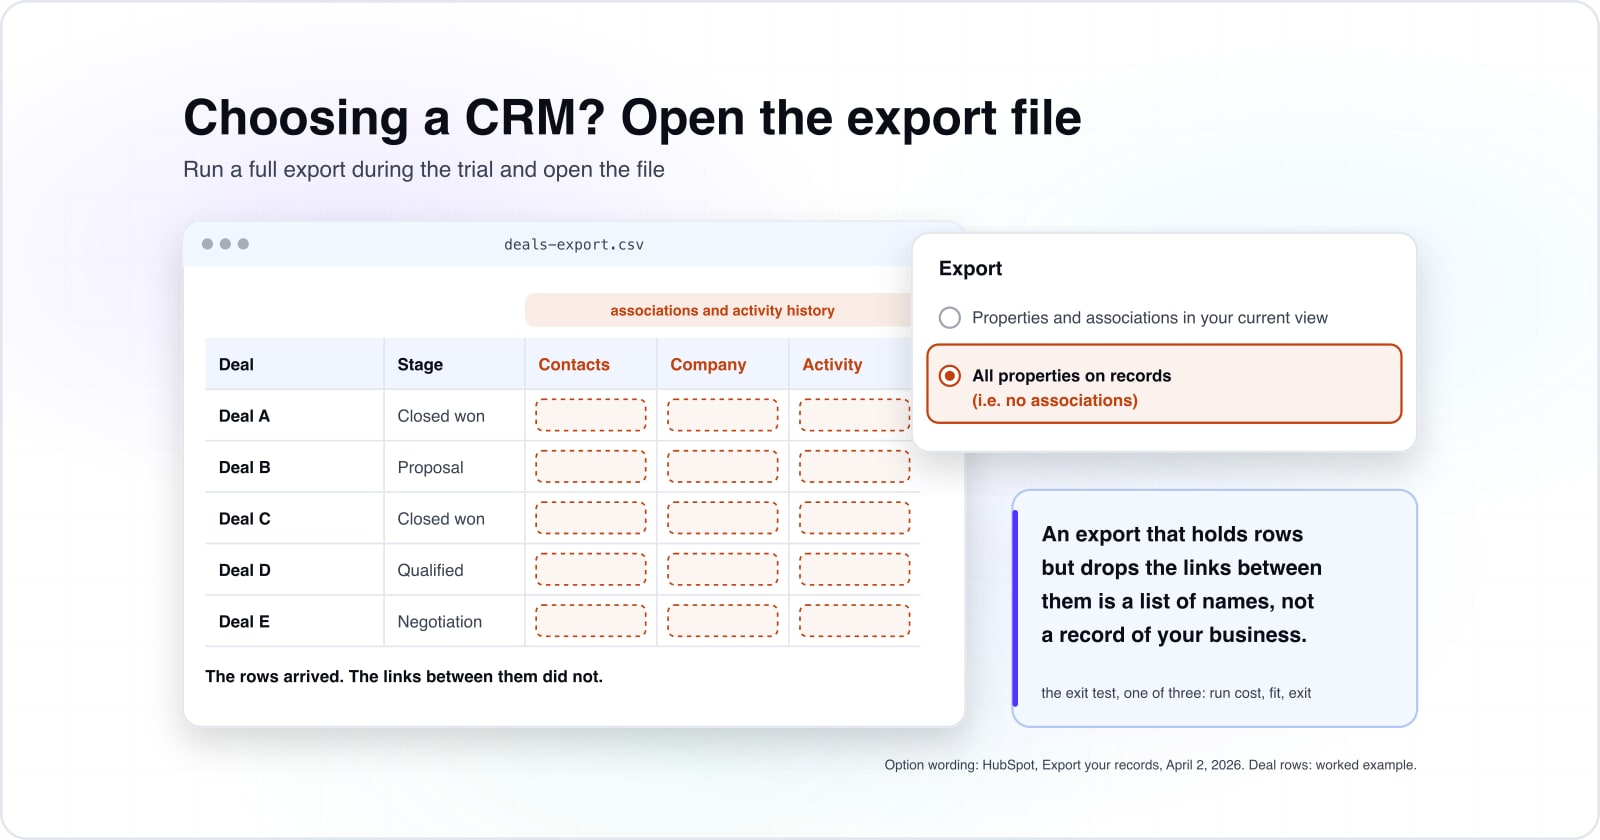1600x840 pixels.
Task: Select the 'Deal E' row label
Action: 244,622
